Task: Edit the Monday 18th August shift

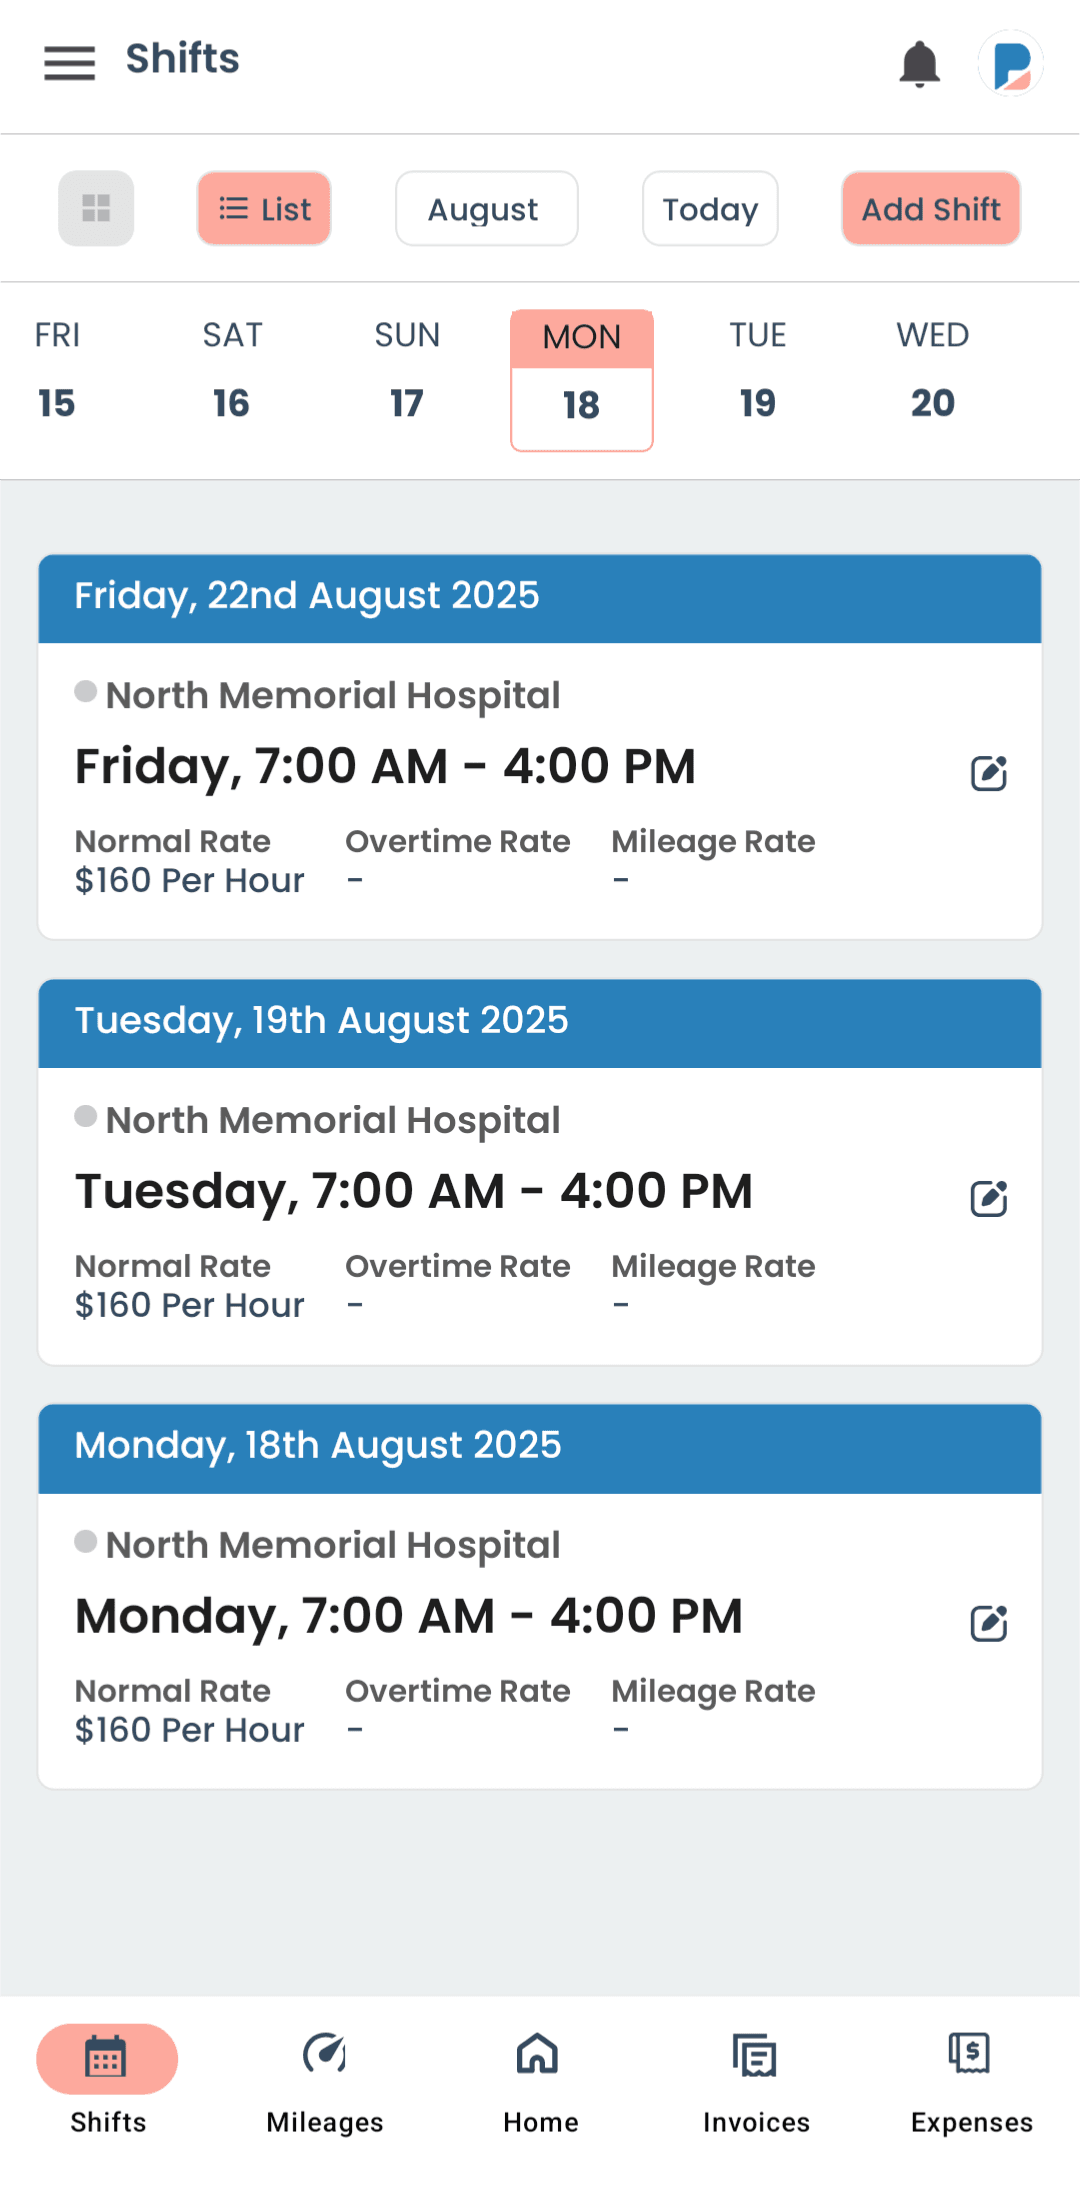Action: pos(988,1623)
